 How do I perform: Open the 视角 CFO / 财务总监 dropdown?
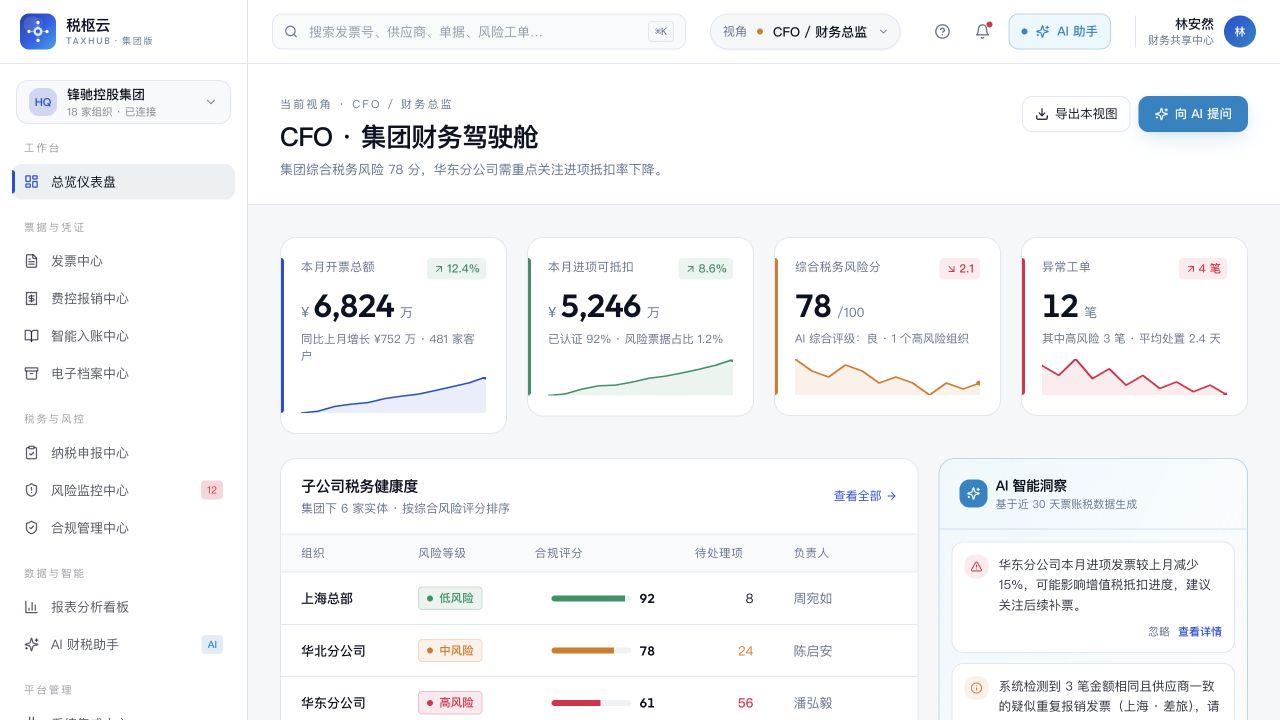(x=805, y=31)
